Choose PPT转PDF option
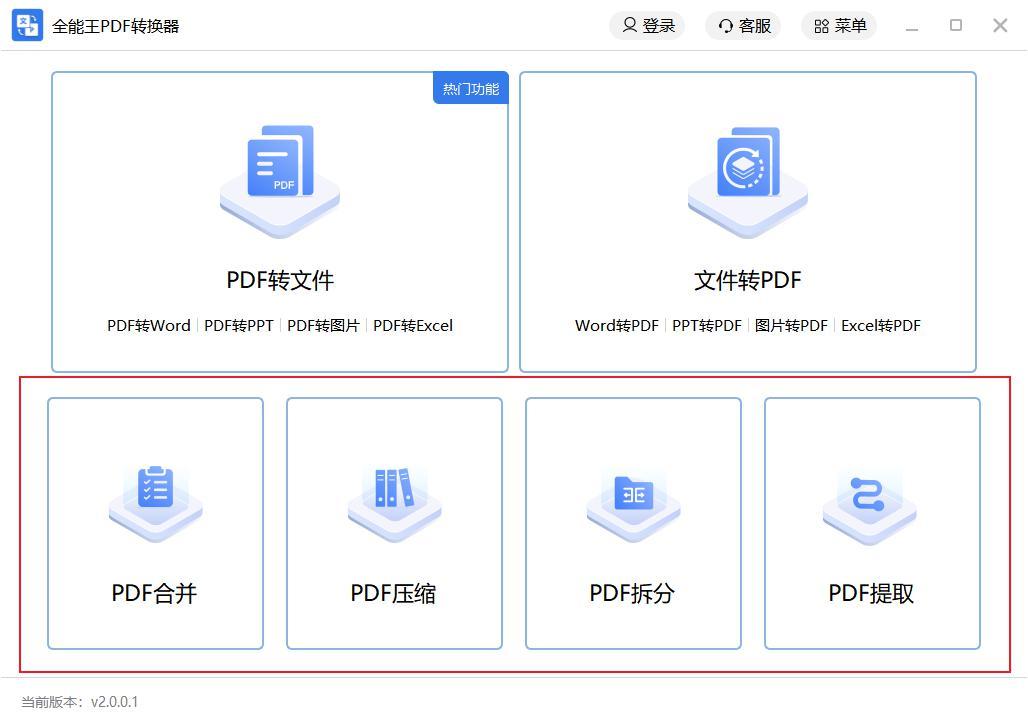Screen dimensions: 1028x724 707,326
